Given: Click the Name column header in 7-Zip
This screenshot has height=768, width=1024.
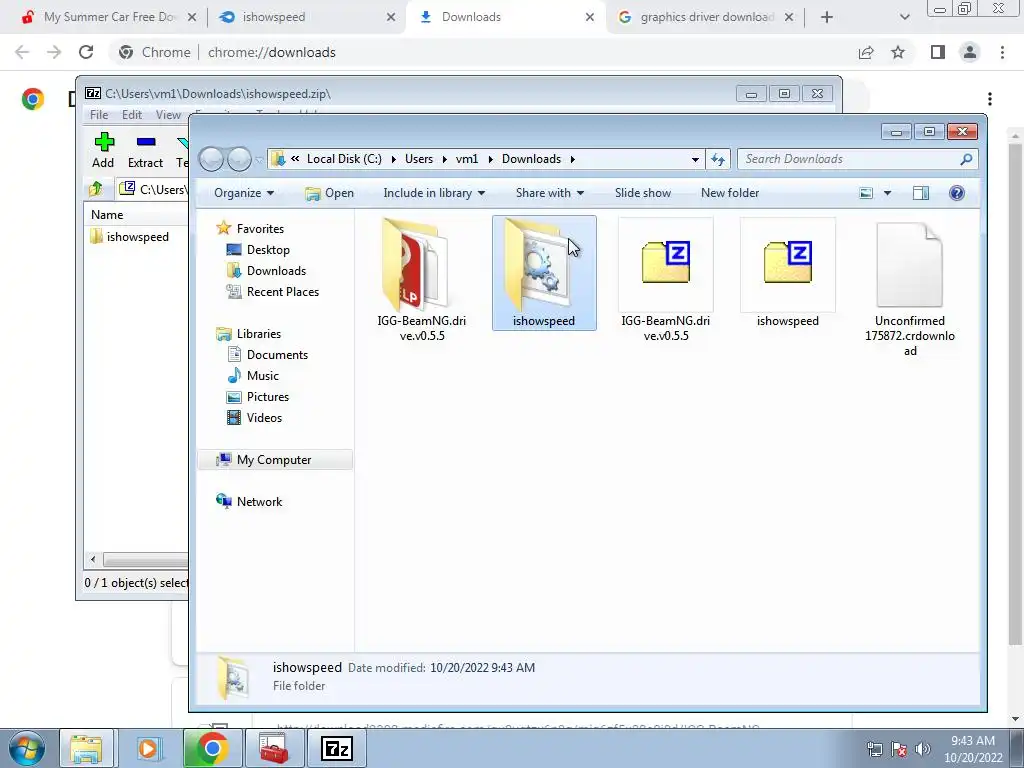Looking at the screenshot, I should click(x=107, y=214).
